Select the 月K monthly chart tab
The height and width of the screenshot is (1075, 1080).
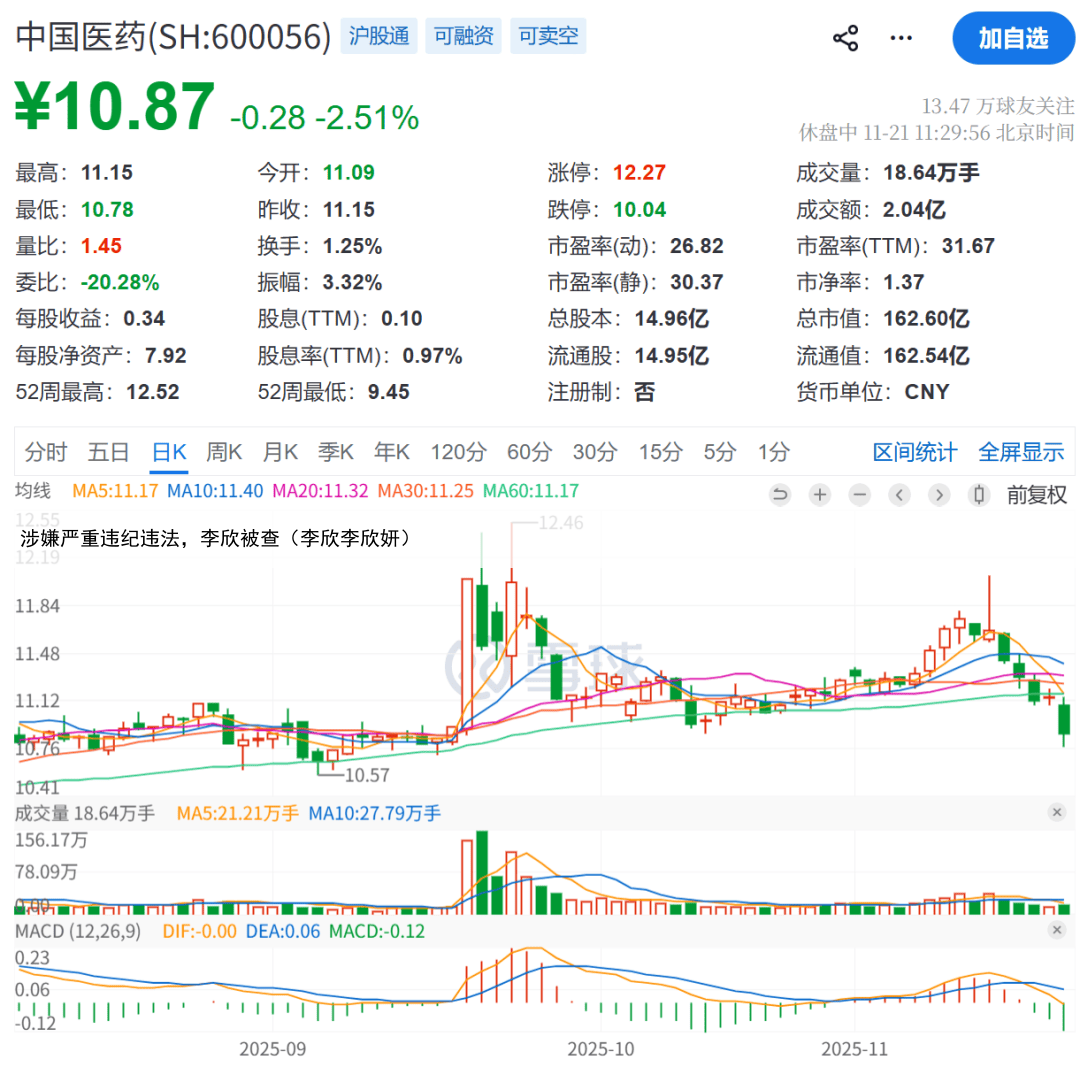[x=280, y=452]
